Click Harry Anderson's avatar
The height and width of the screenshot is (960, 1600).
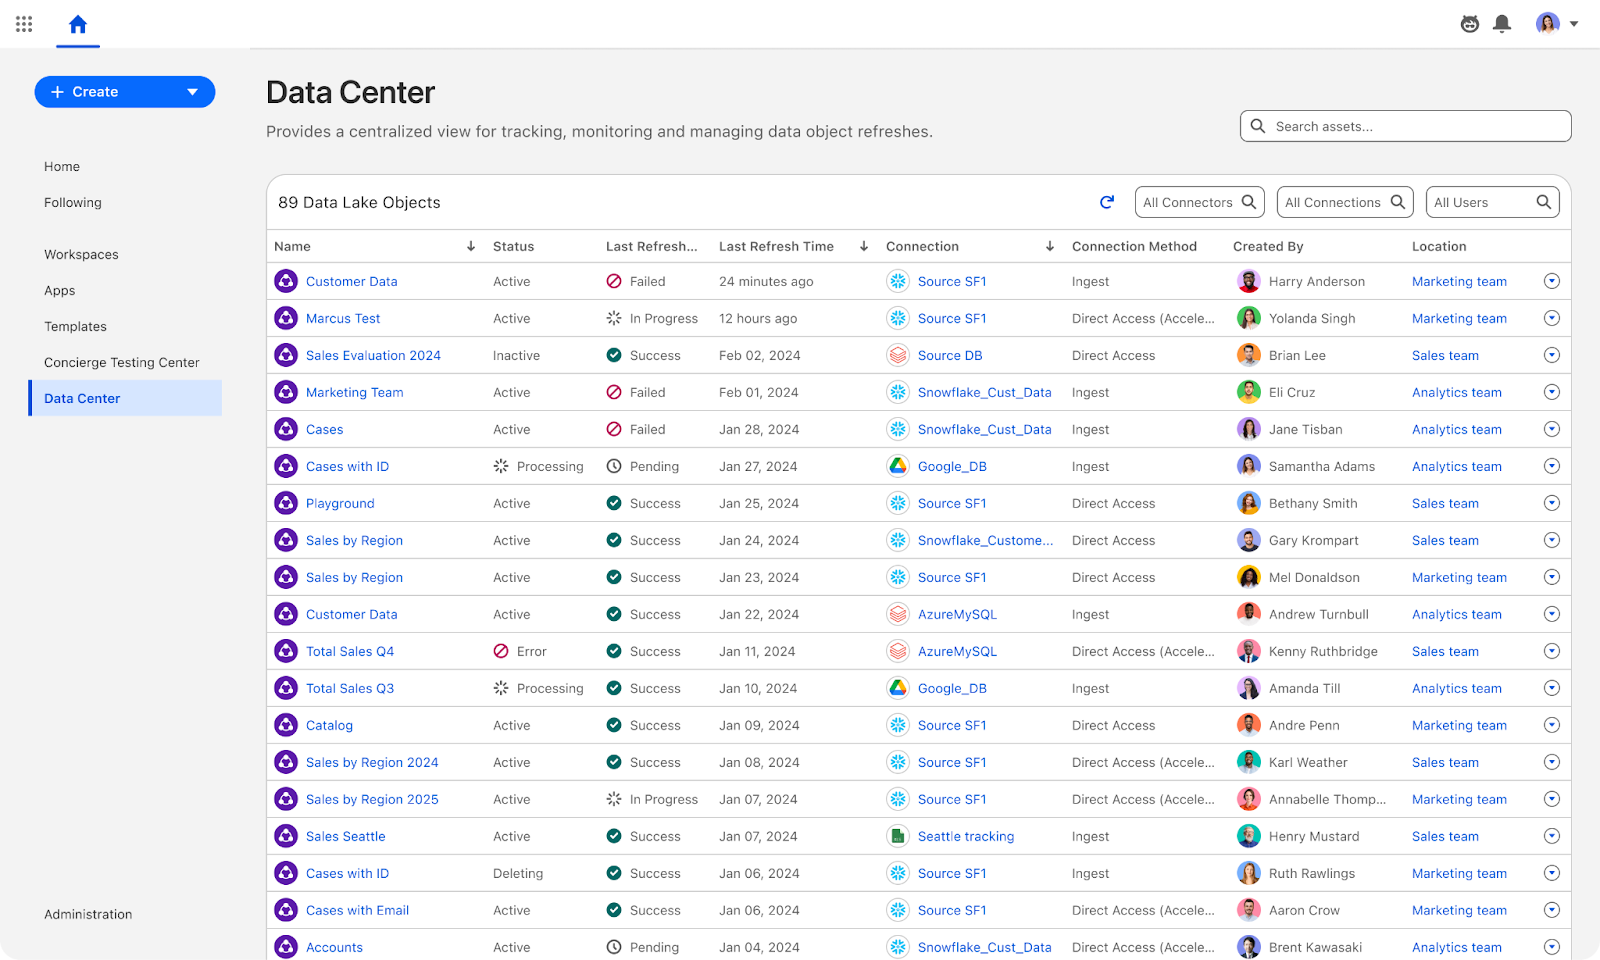(1248, 281)
